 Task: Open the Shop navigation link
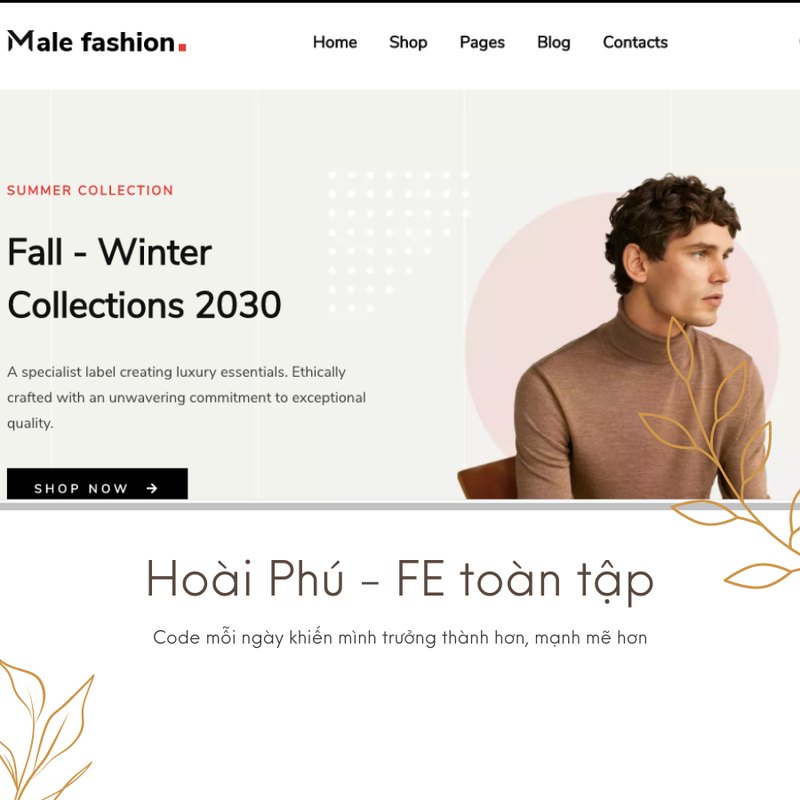point(408,42)
